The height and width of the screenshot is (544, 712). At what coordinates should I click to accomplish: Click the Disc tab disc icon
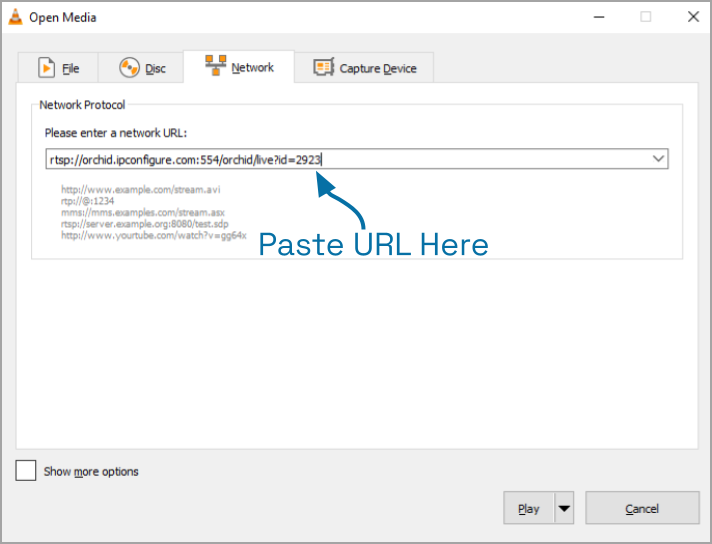pos(129,68)
